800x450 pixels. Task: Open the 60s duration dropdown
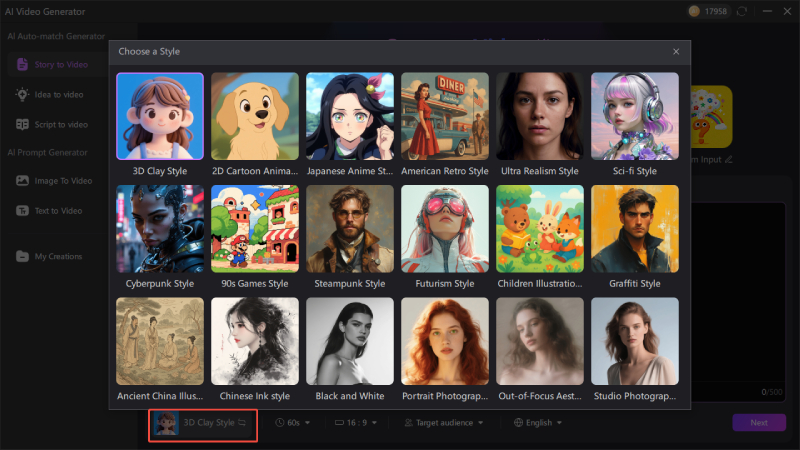pyautogui.click(x=292, y=423)
